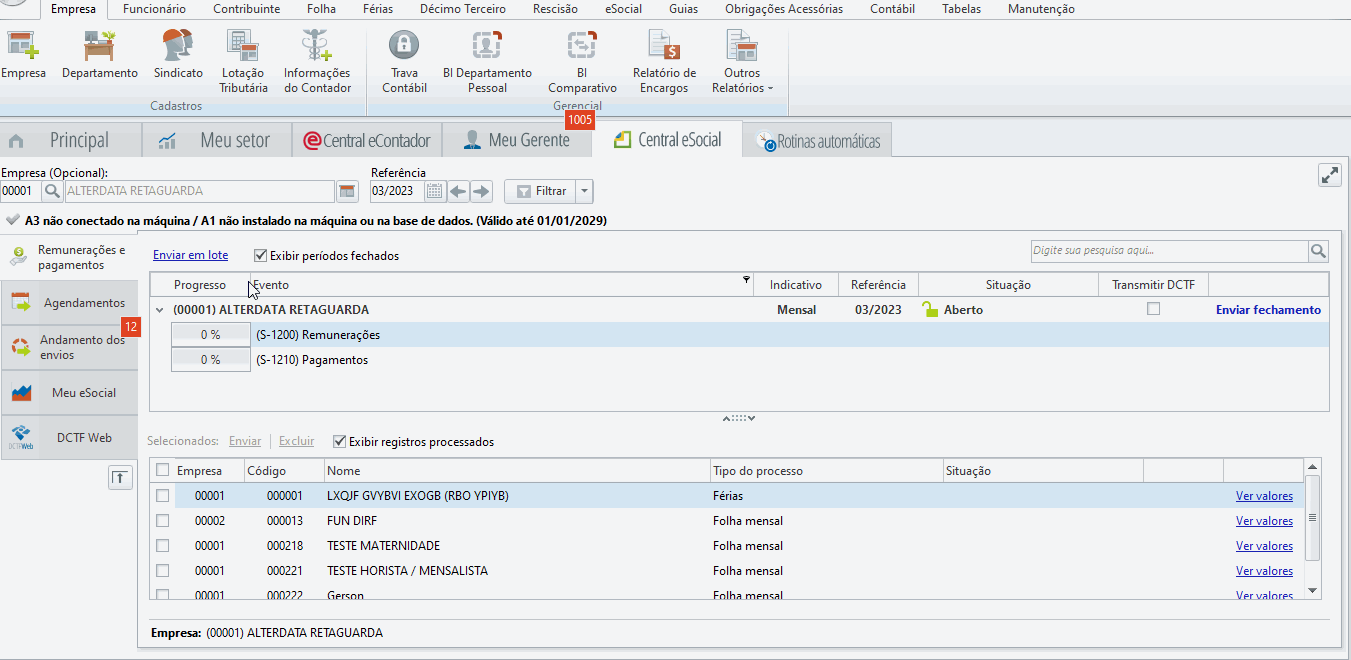The width and height of the screenshot is (1351, 660).
Task: Select the LXQJF GVYBVI EXOGB row checkbox
Action: tap(162, 495)
